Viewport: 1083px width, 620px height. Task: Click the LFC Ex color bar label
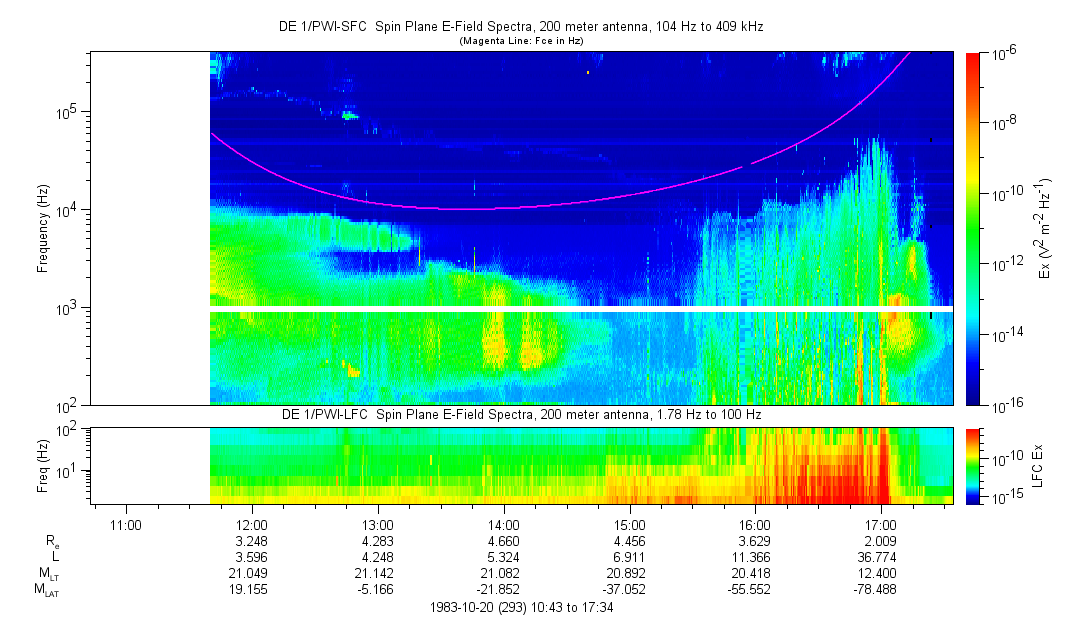1040,465
